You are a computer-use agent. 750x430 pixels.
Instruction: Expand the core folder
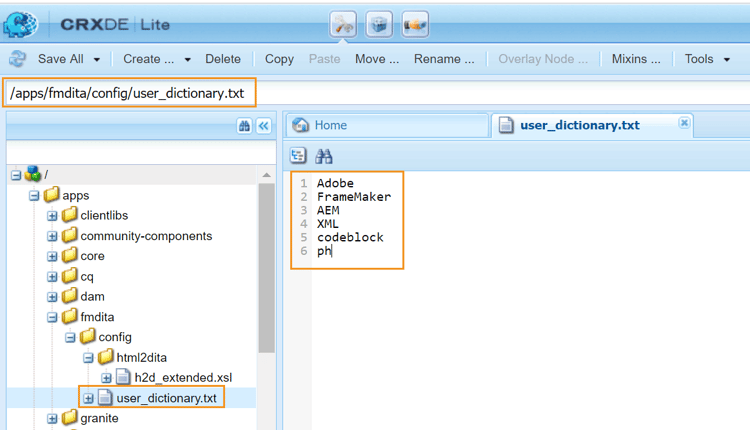[x=52, y=257]
